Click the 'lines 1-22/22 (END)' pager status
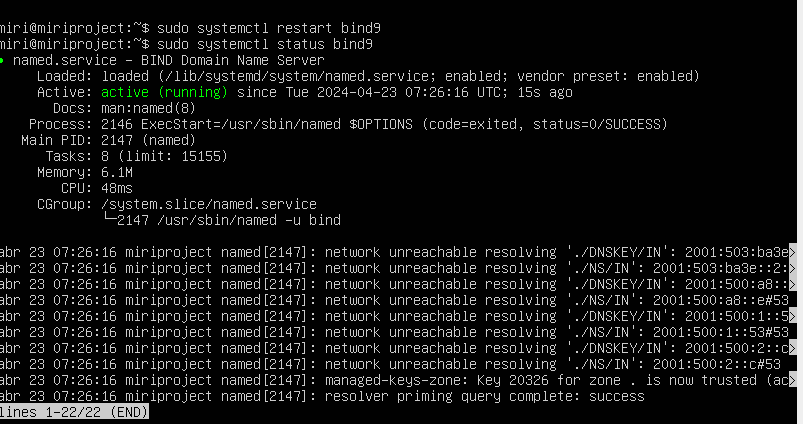This screenshot has width=803, height=424. click(74, 413)
